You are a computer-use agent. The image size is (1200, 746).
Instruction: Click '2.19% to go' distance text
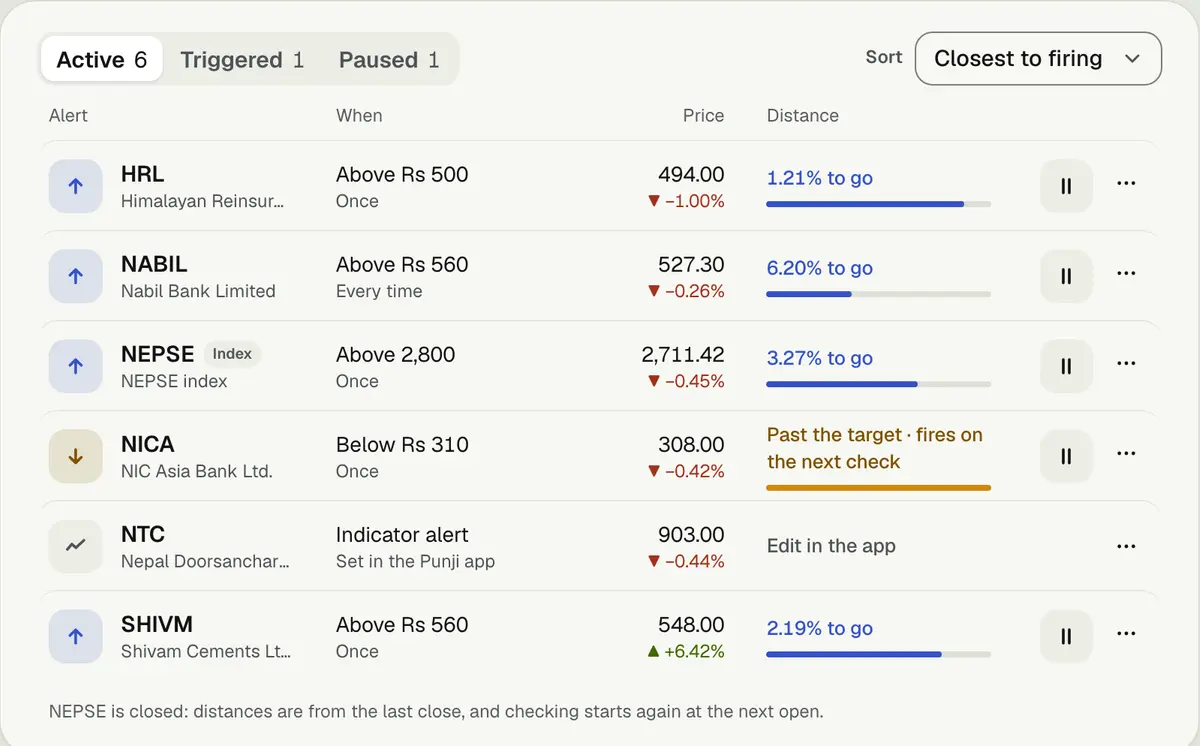coord(820,628)
